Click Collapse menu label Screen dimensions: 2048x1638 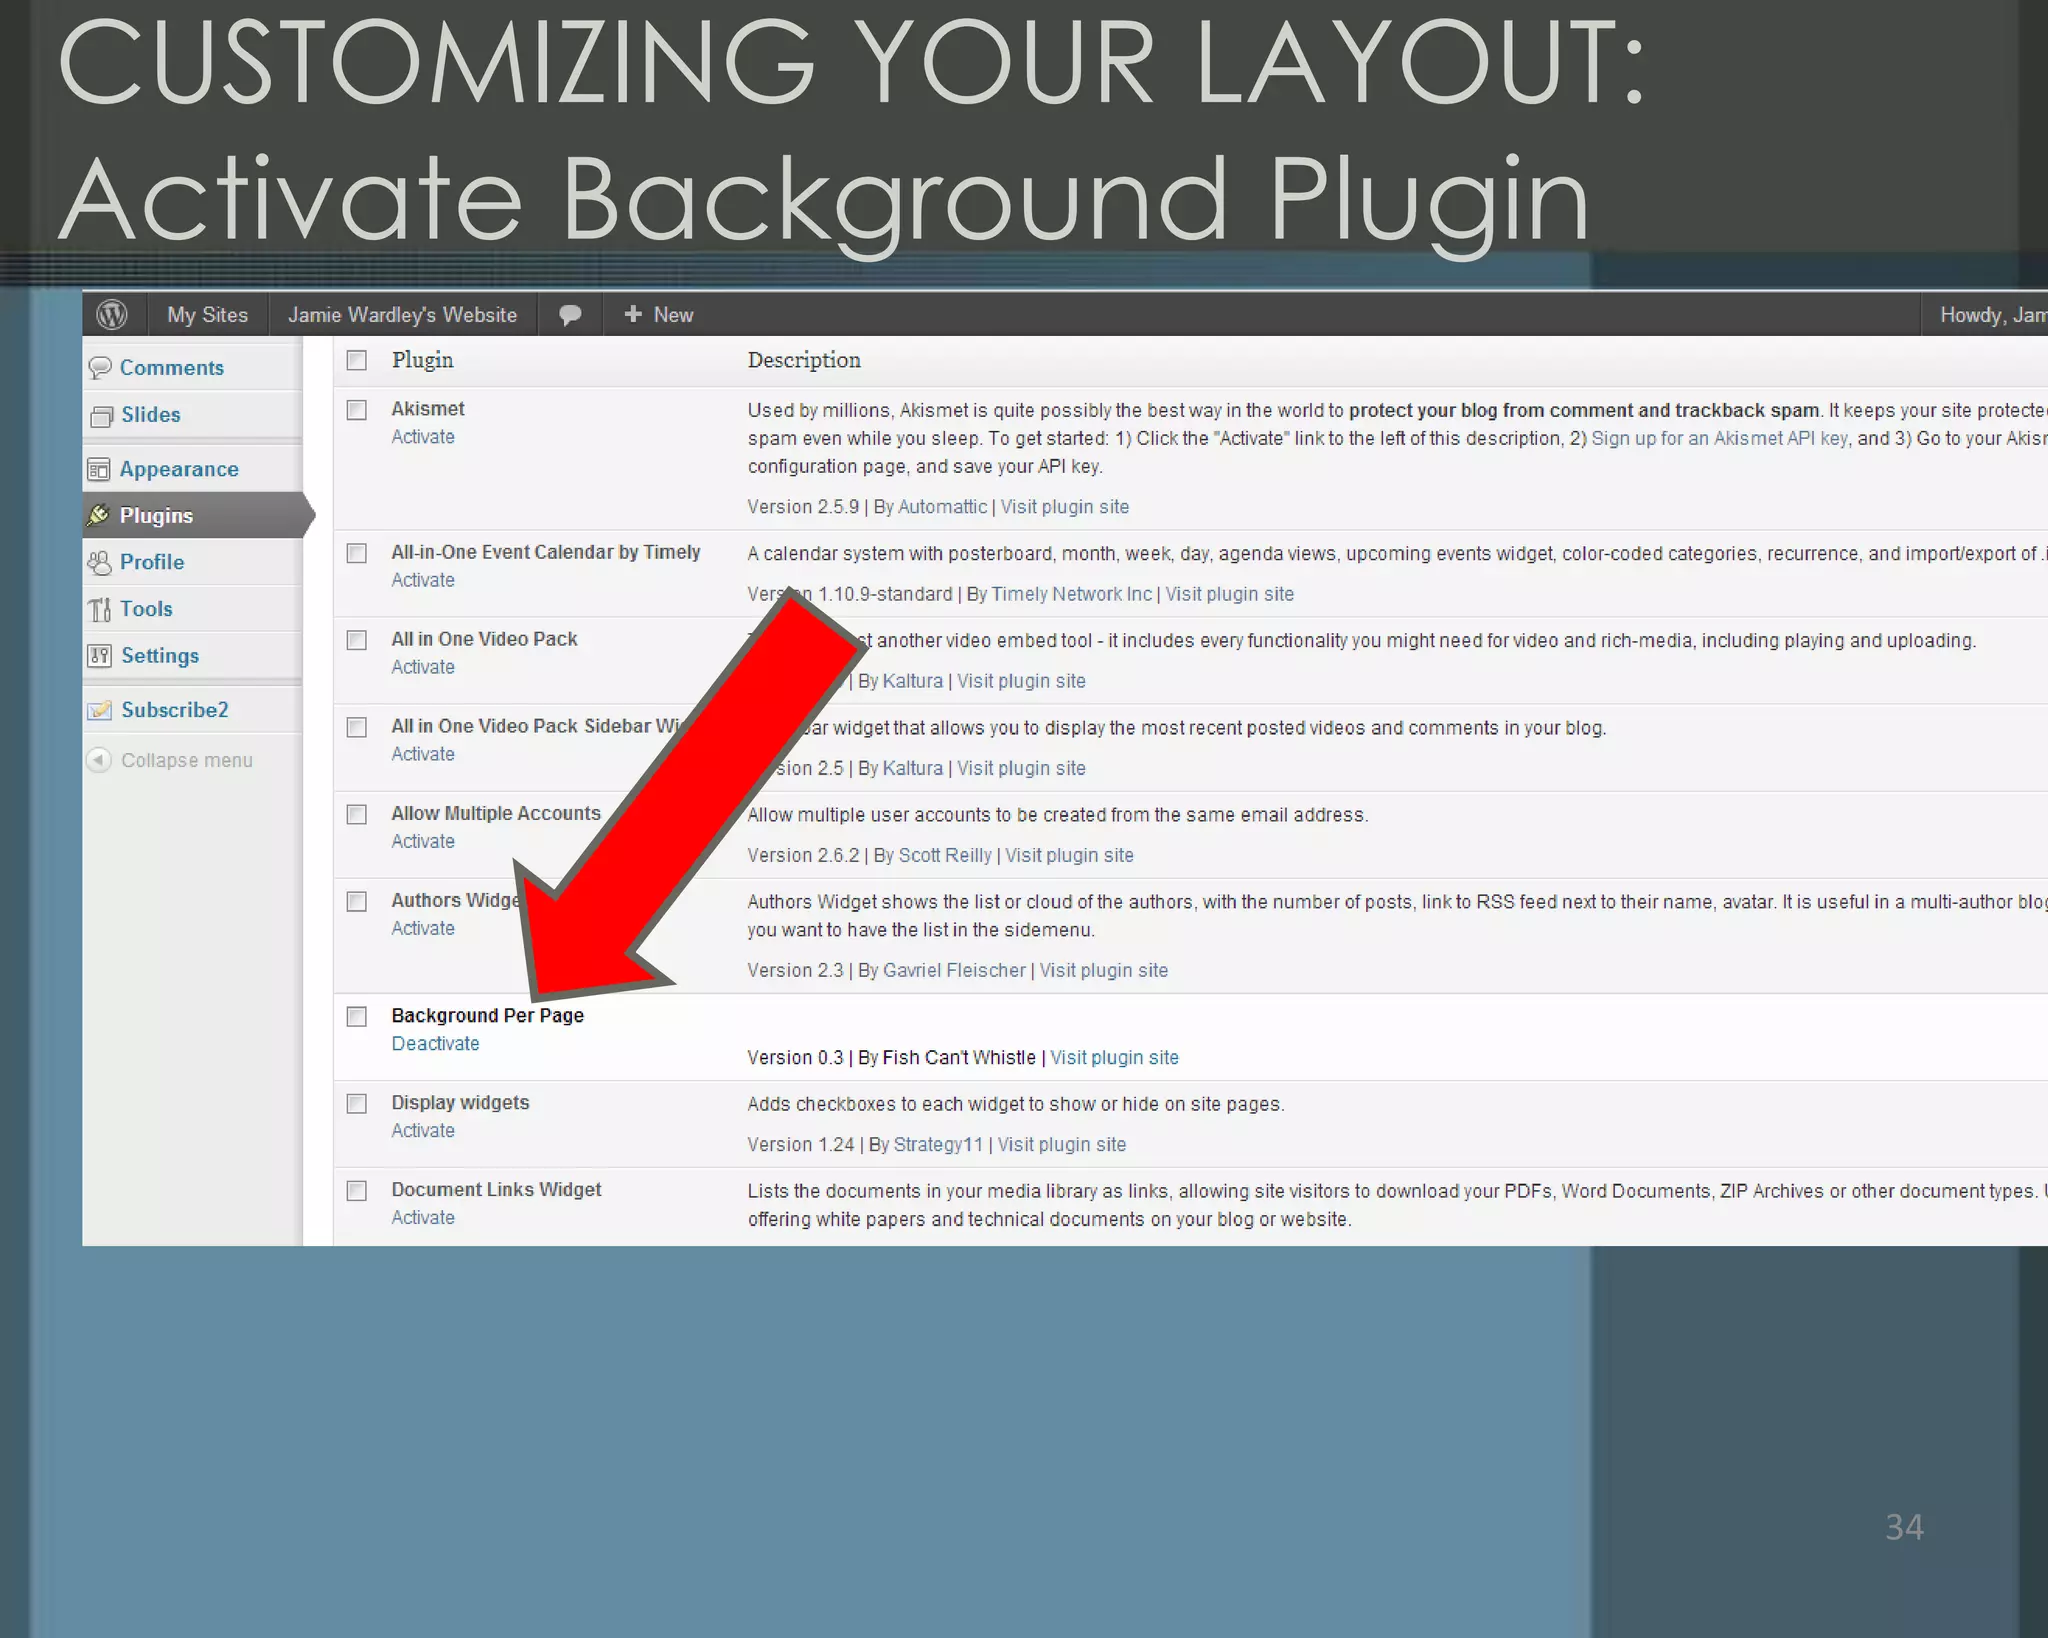click(187, 760)
